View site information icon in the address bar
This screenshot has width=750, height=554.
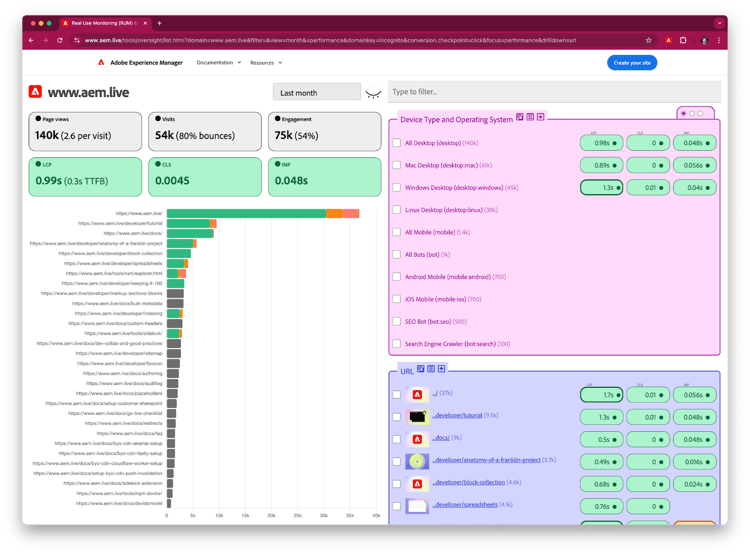[76, 40]
